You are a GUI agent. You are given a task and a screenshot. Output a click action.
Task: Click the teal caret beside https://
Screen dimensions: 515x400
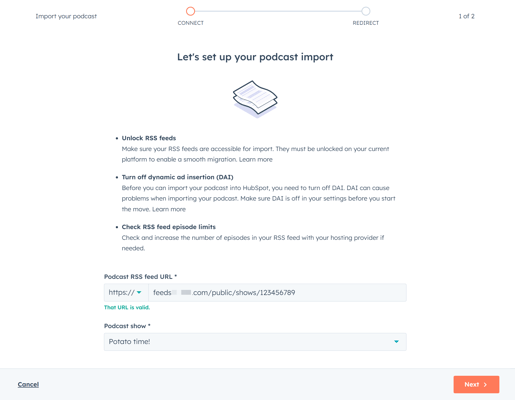139,293
